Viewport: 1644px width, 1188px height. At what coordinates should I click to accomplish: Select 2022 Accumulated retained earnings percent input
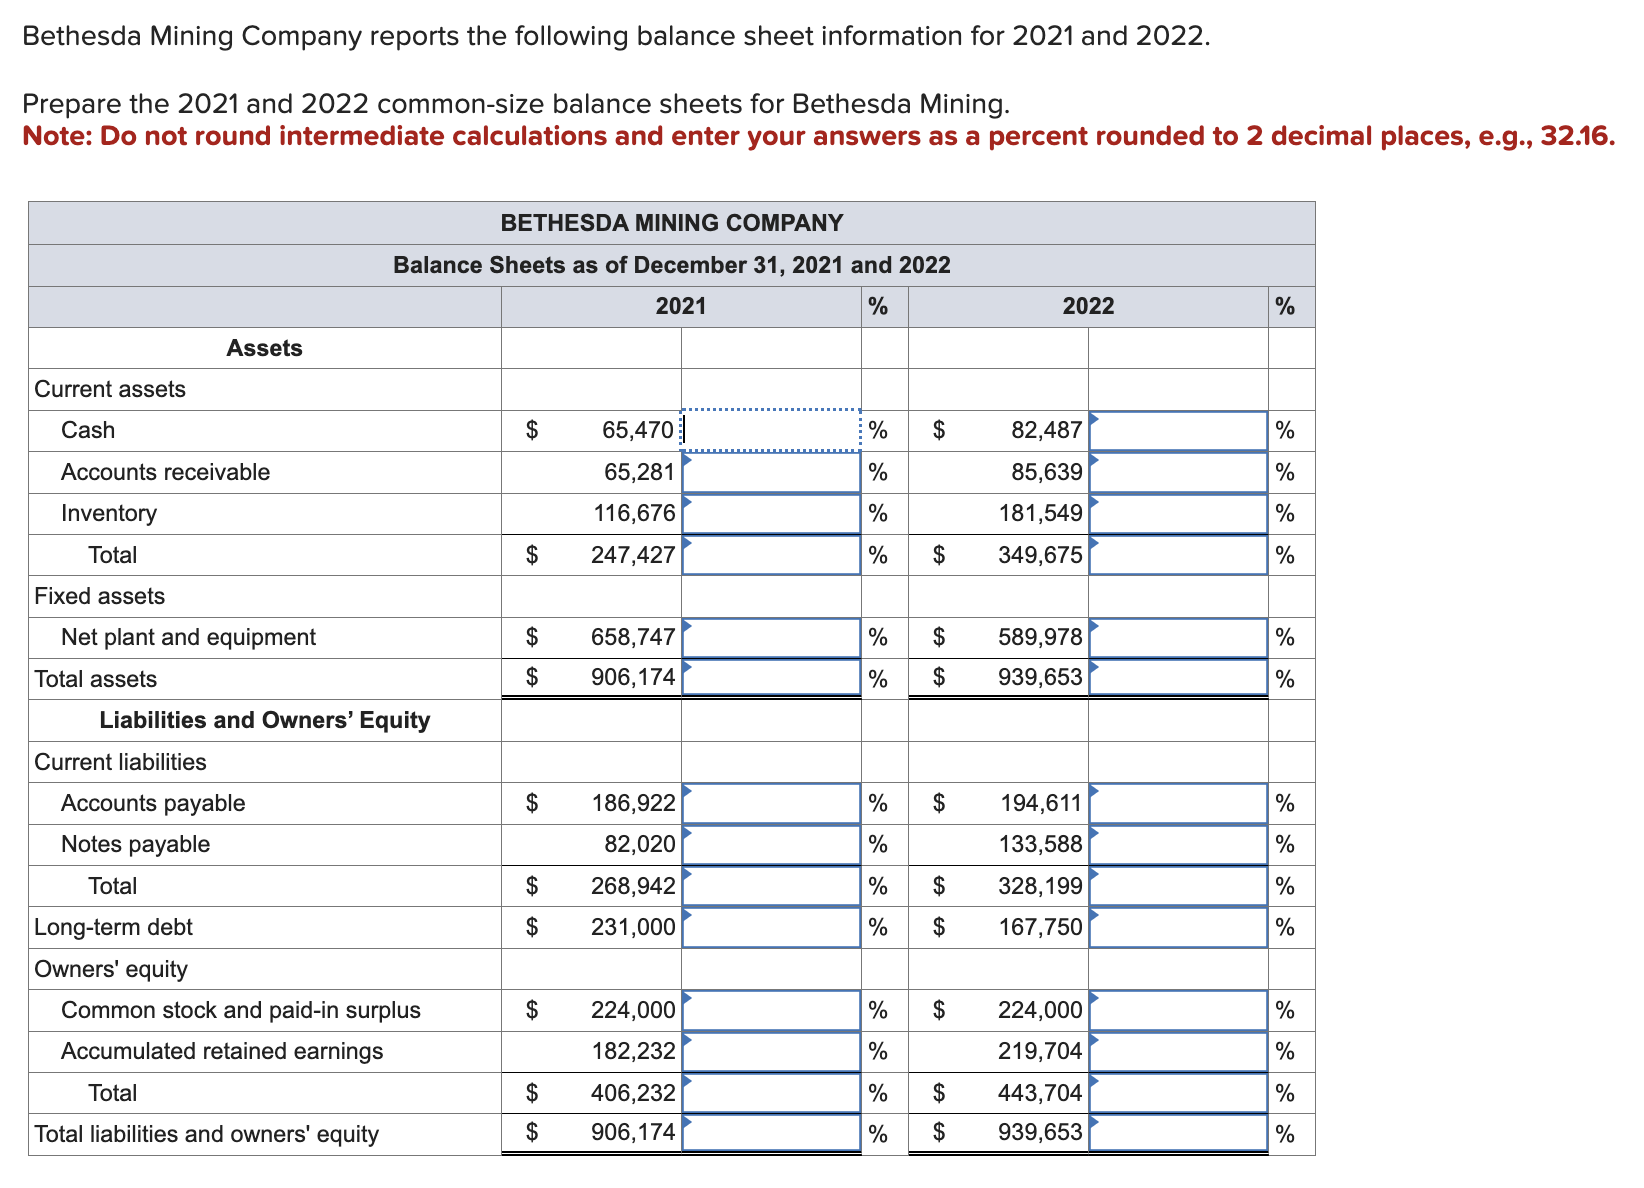tap(1178, 1051)
